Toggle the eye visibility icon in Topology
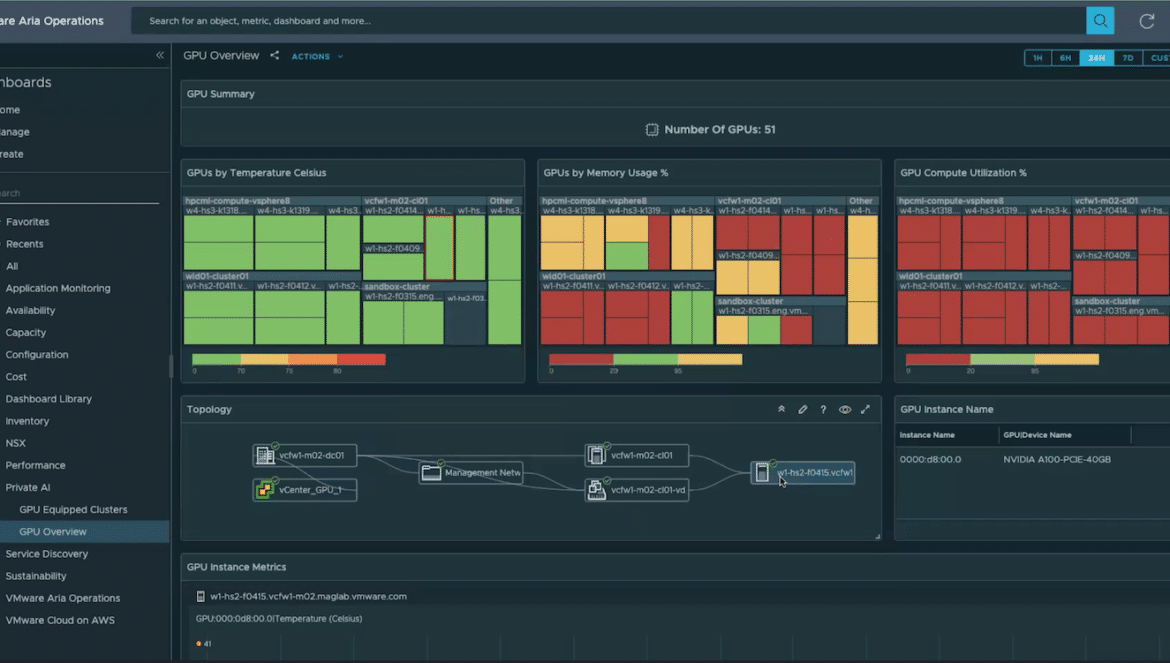 click(845, 409)
